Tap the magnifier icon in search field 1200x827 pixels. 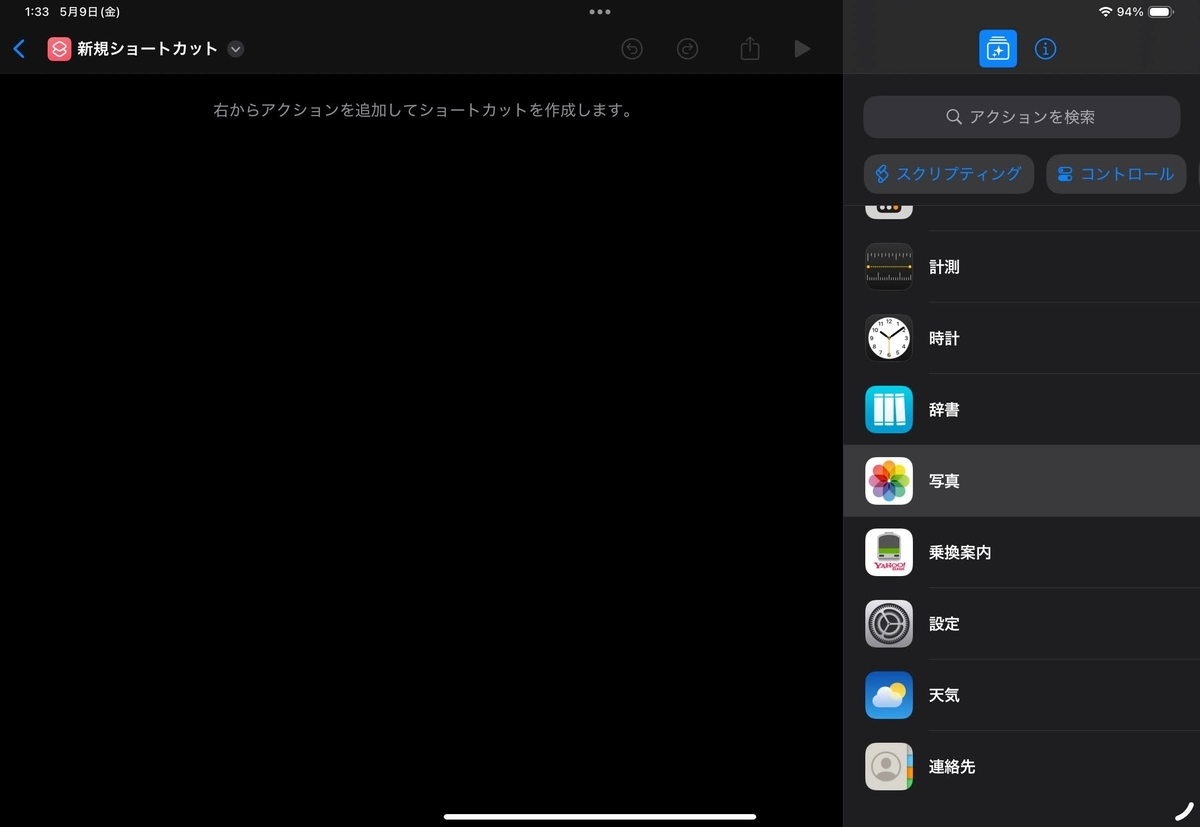coord(954,117)
